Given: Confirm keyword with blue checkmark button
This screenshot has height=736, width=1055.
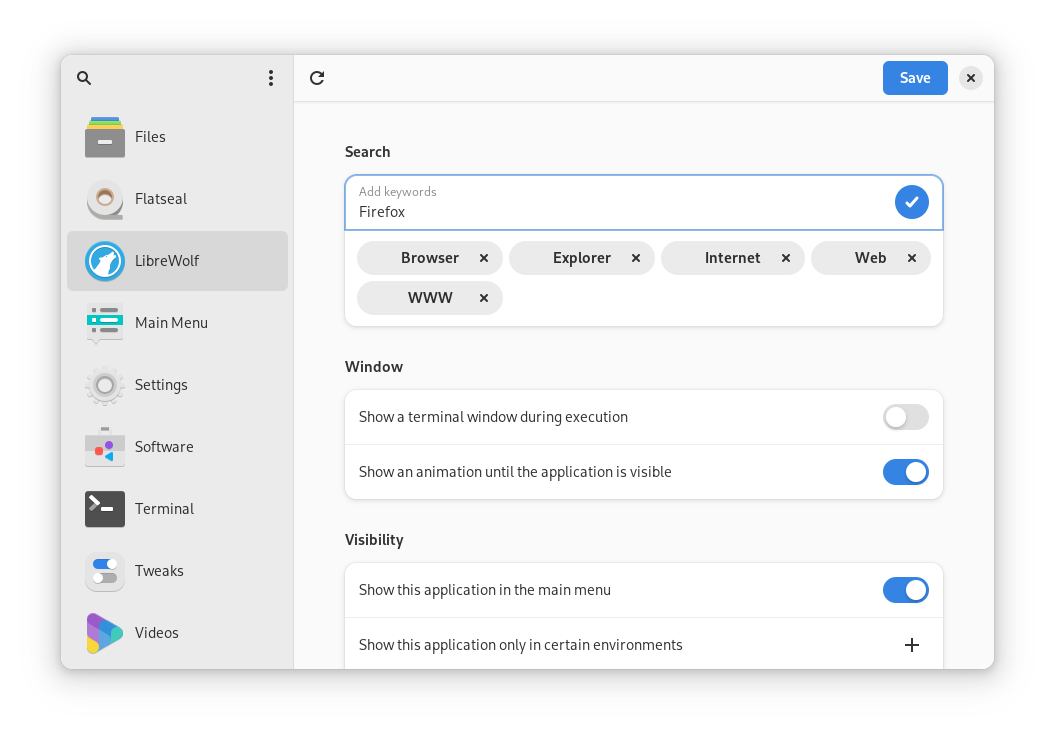Looking at the screenshot, I should click(x=912, y=202).
